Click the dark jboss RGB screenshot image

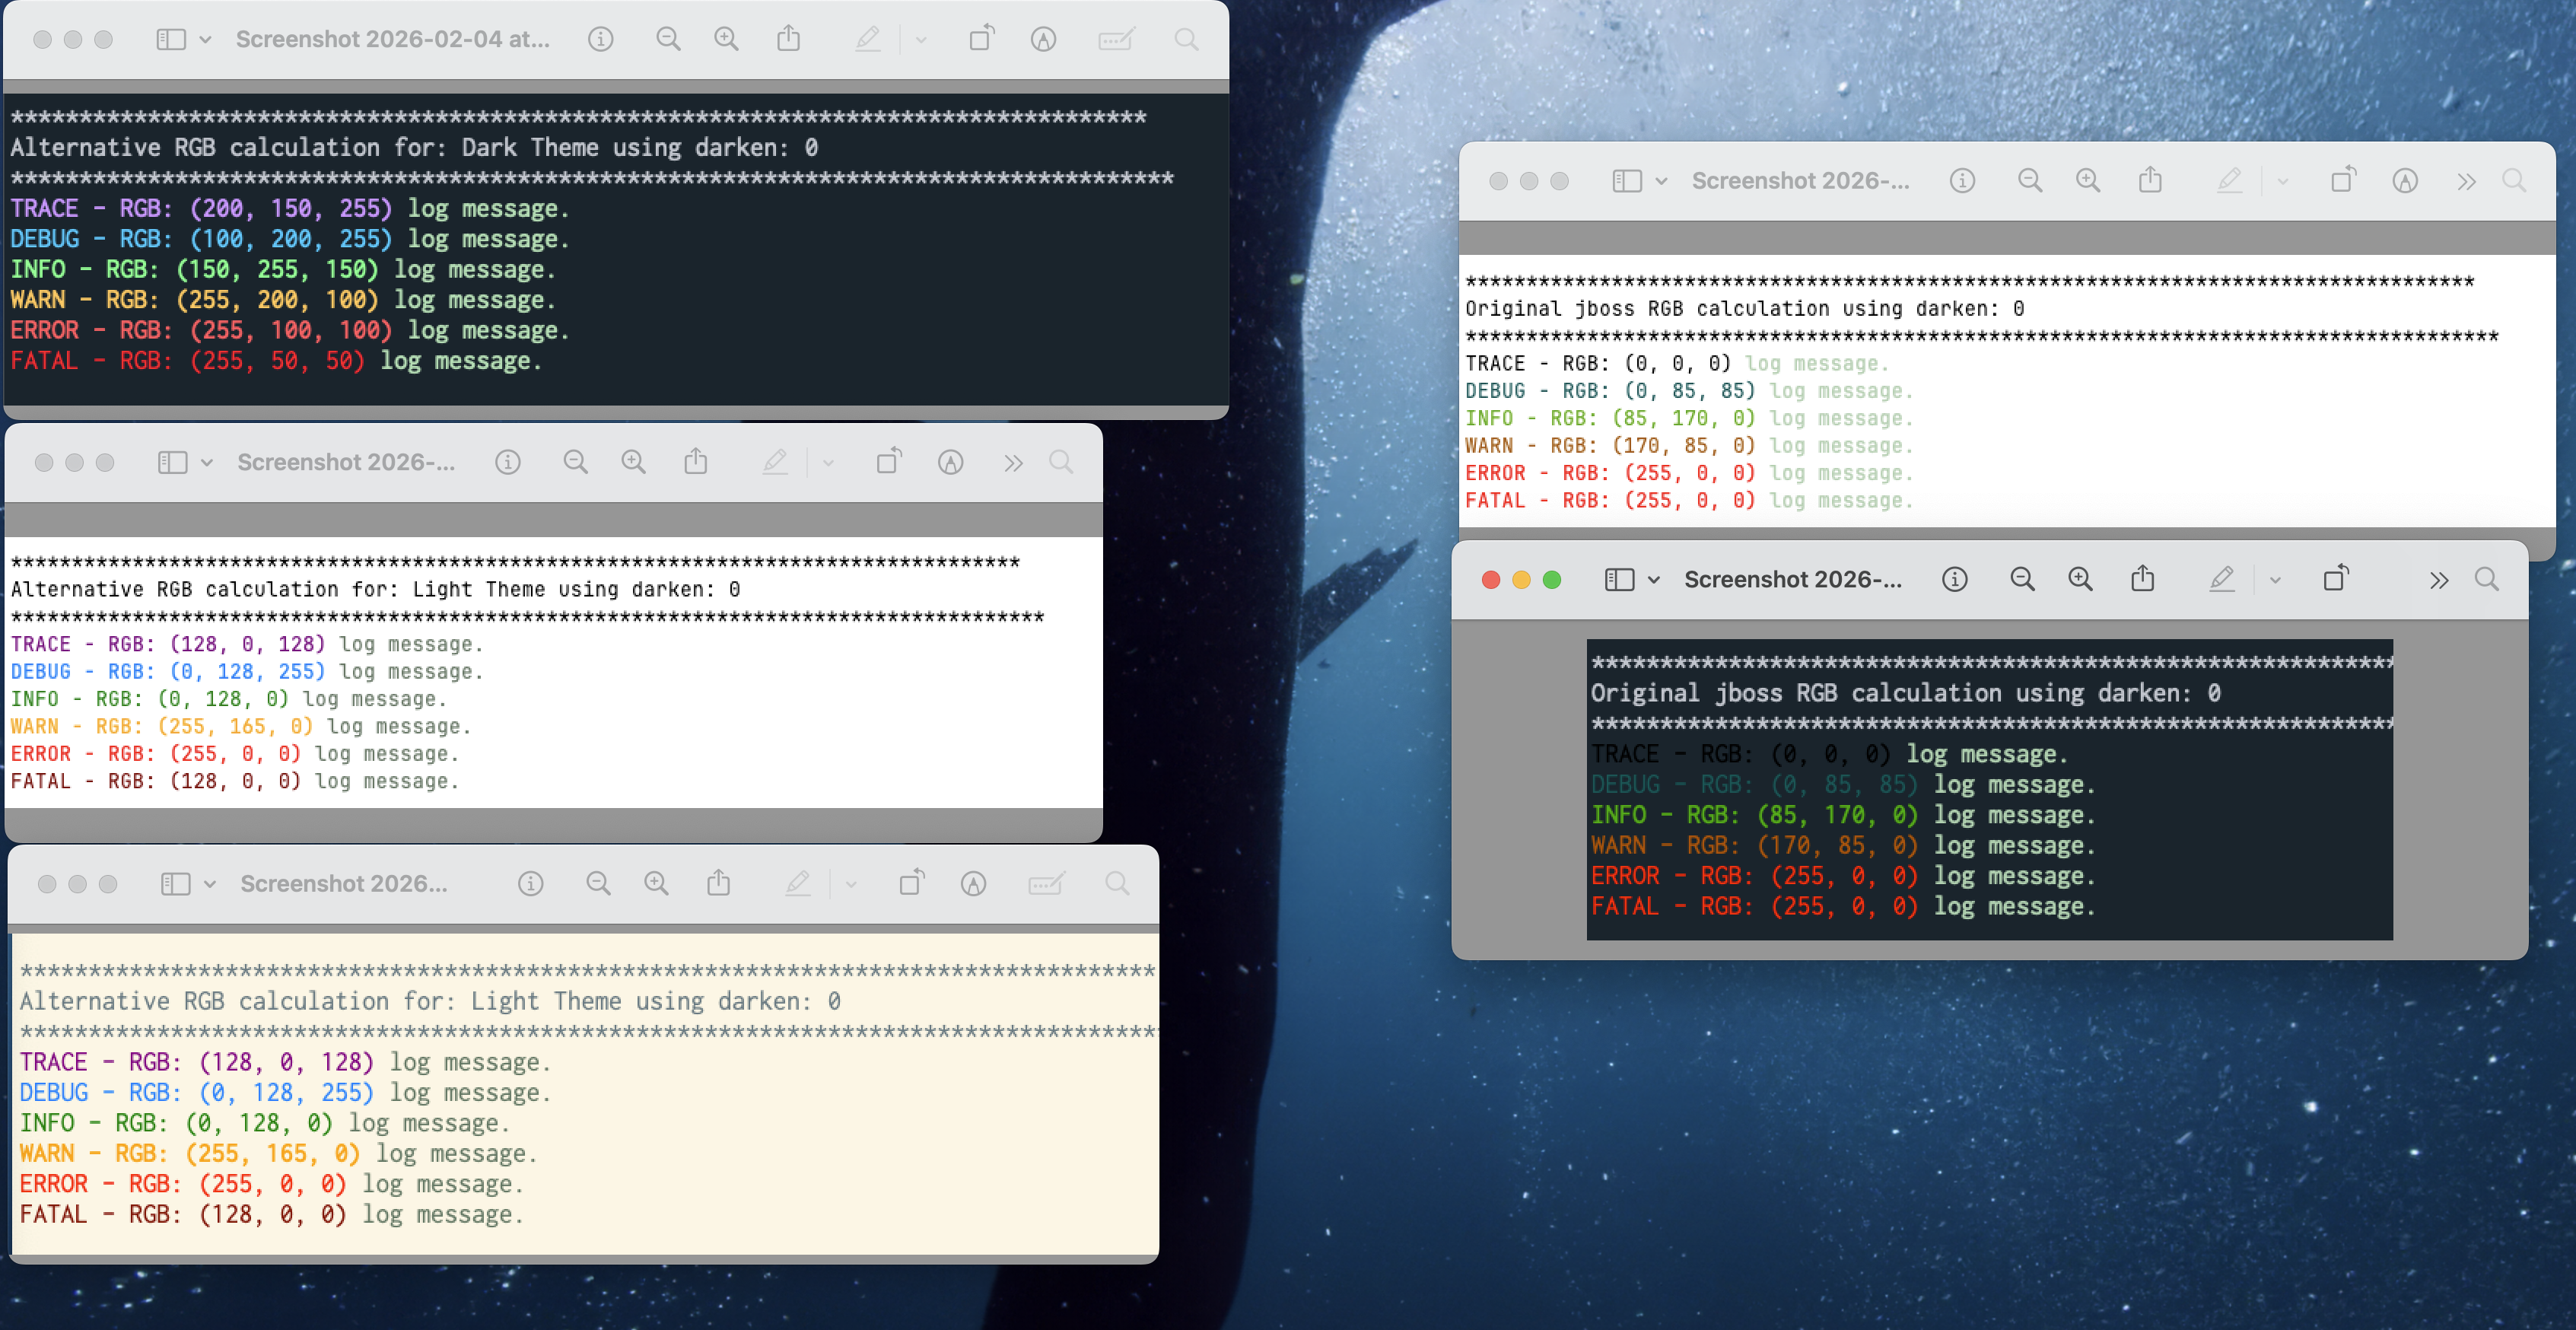tap(1989, 789)
